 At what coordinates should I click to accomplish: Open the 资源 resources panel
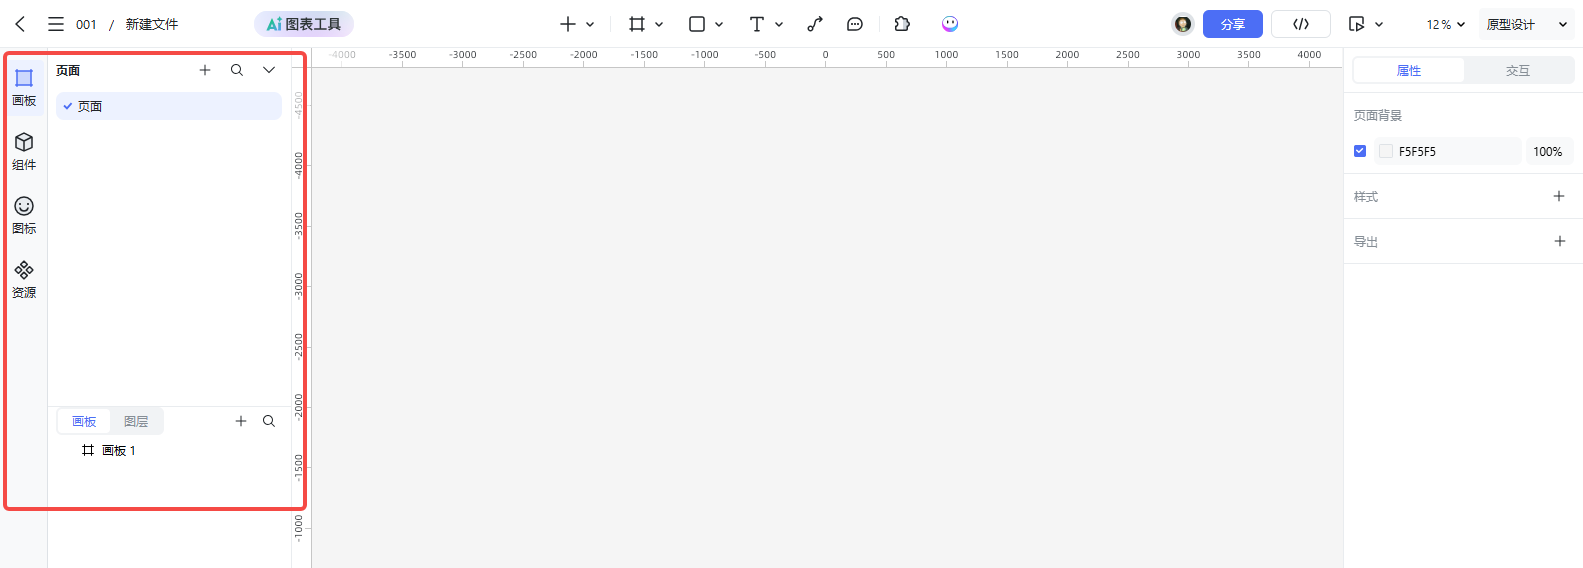coord(24,279)
